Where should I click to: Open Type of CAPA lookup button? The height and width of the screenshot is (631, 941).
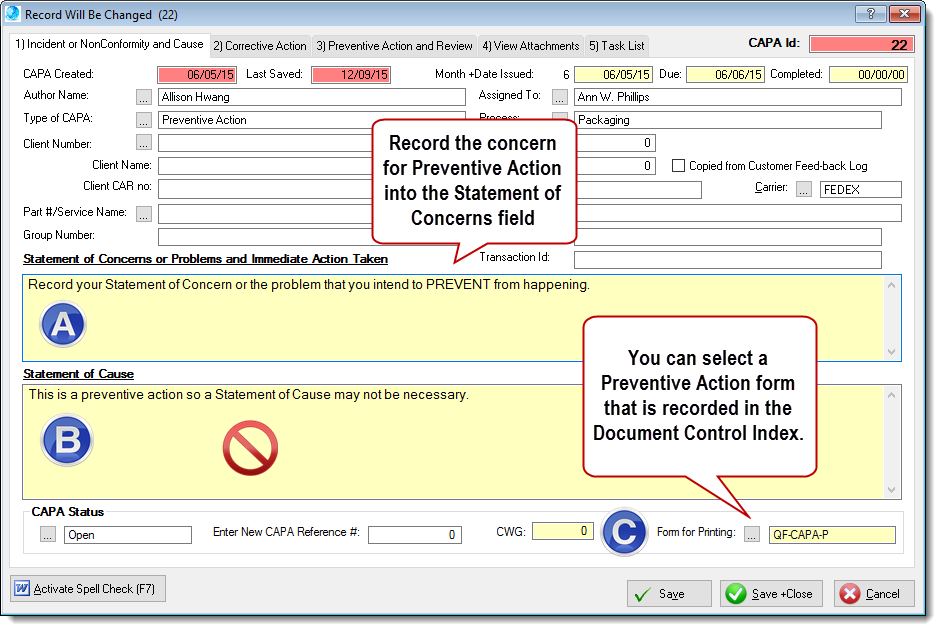coord(144,120)
